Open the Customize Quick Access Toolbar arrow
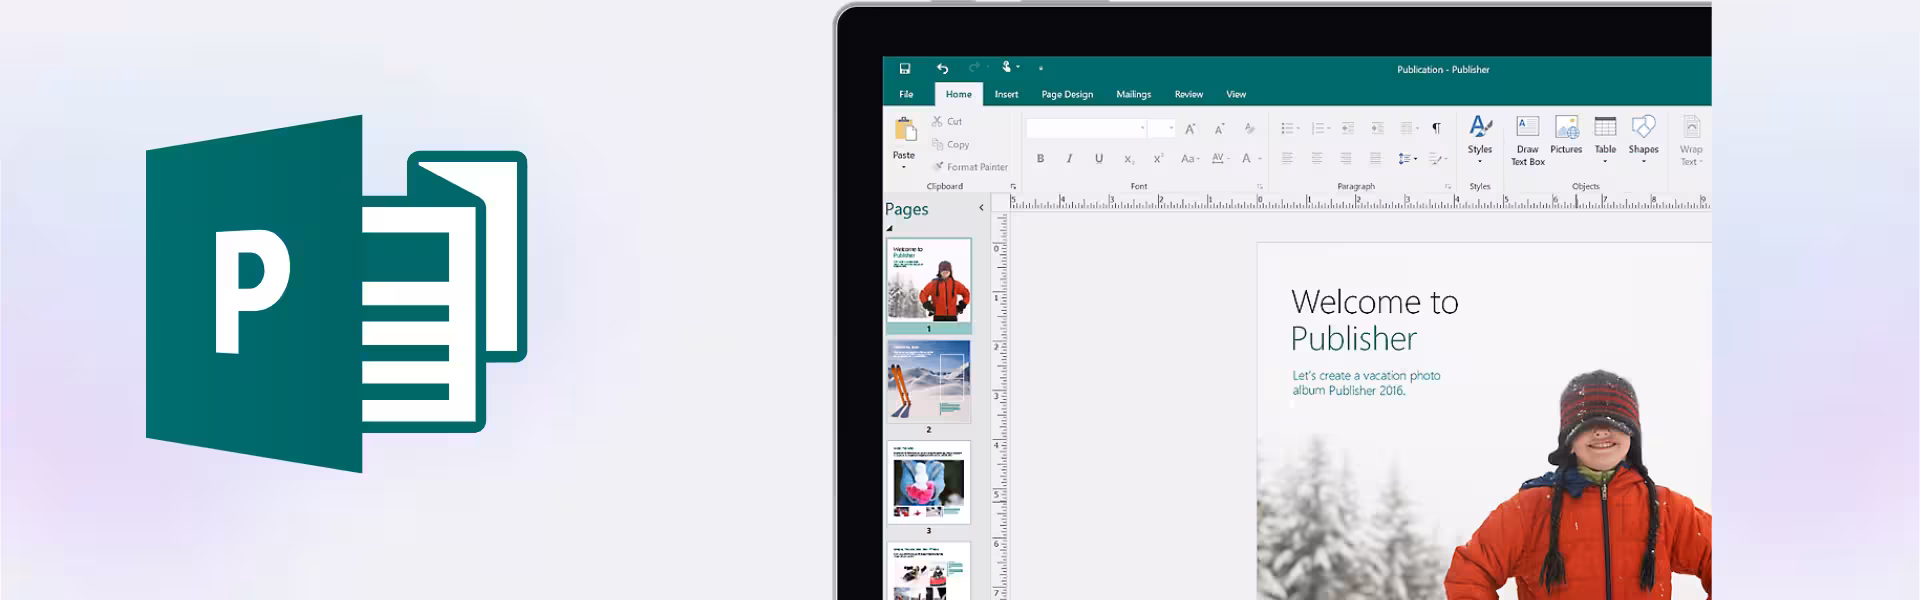This screenshot has height=600, width=1920. click(1041, 69)
